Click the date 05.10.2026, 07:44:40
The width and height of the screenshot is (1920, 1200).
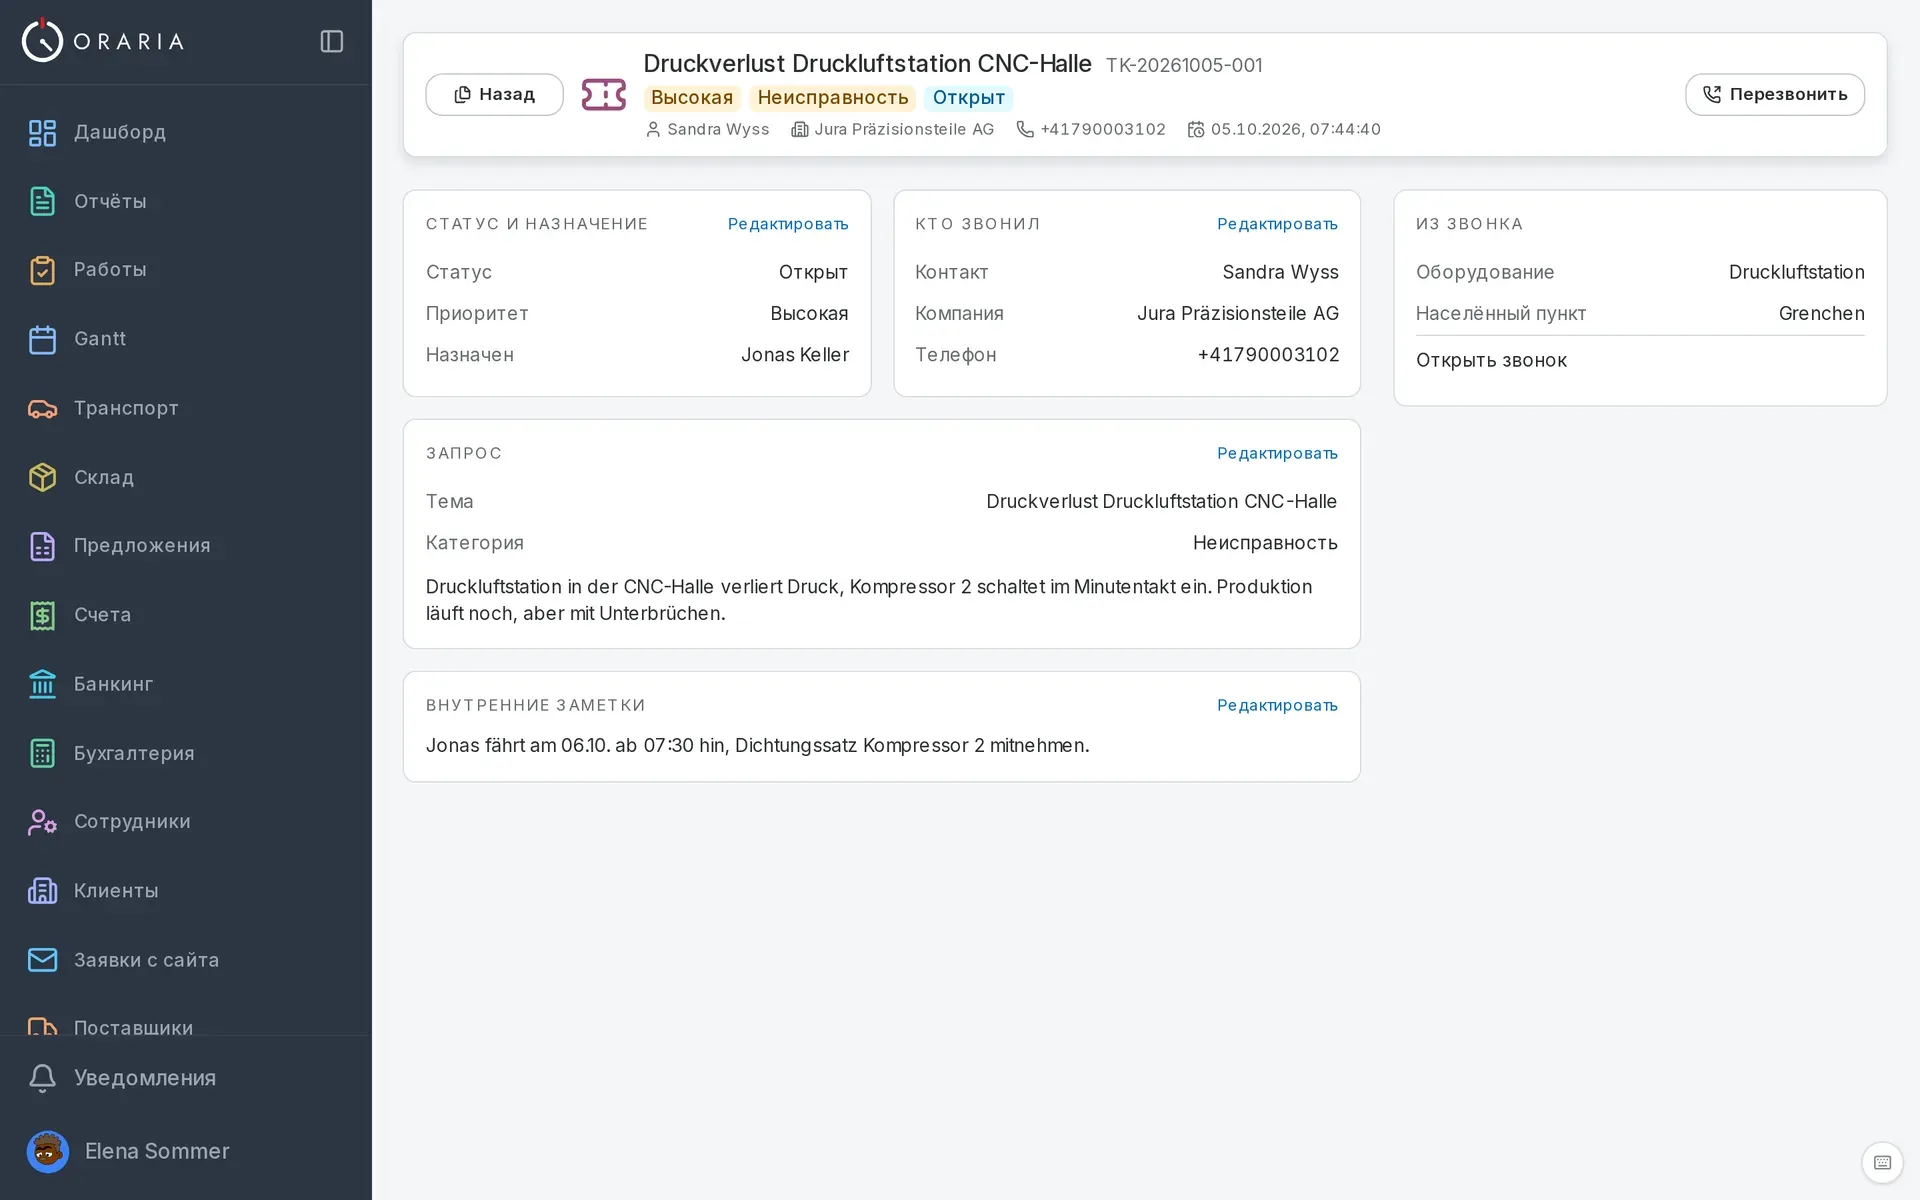[1295, 129]
